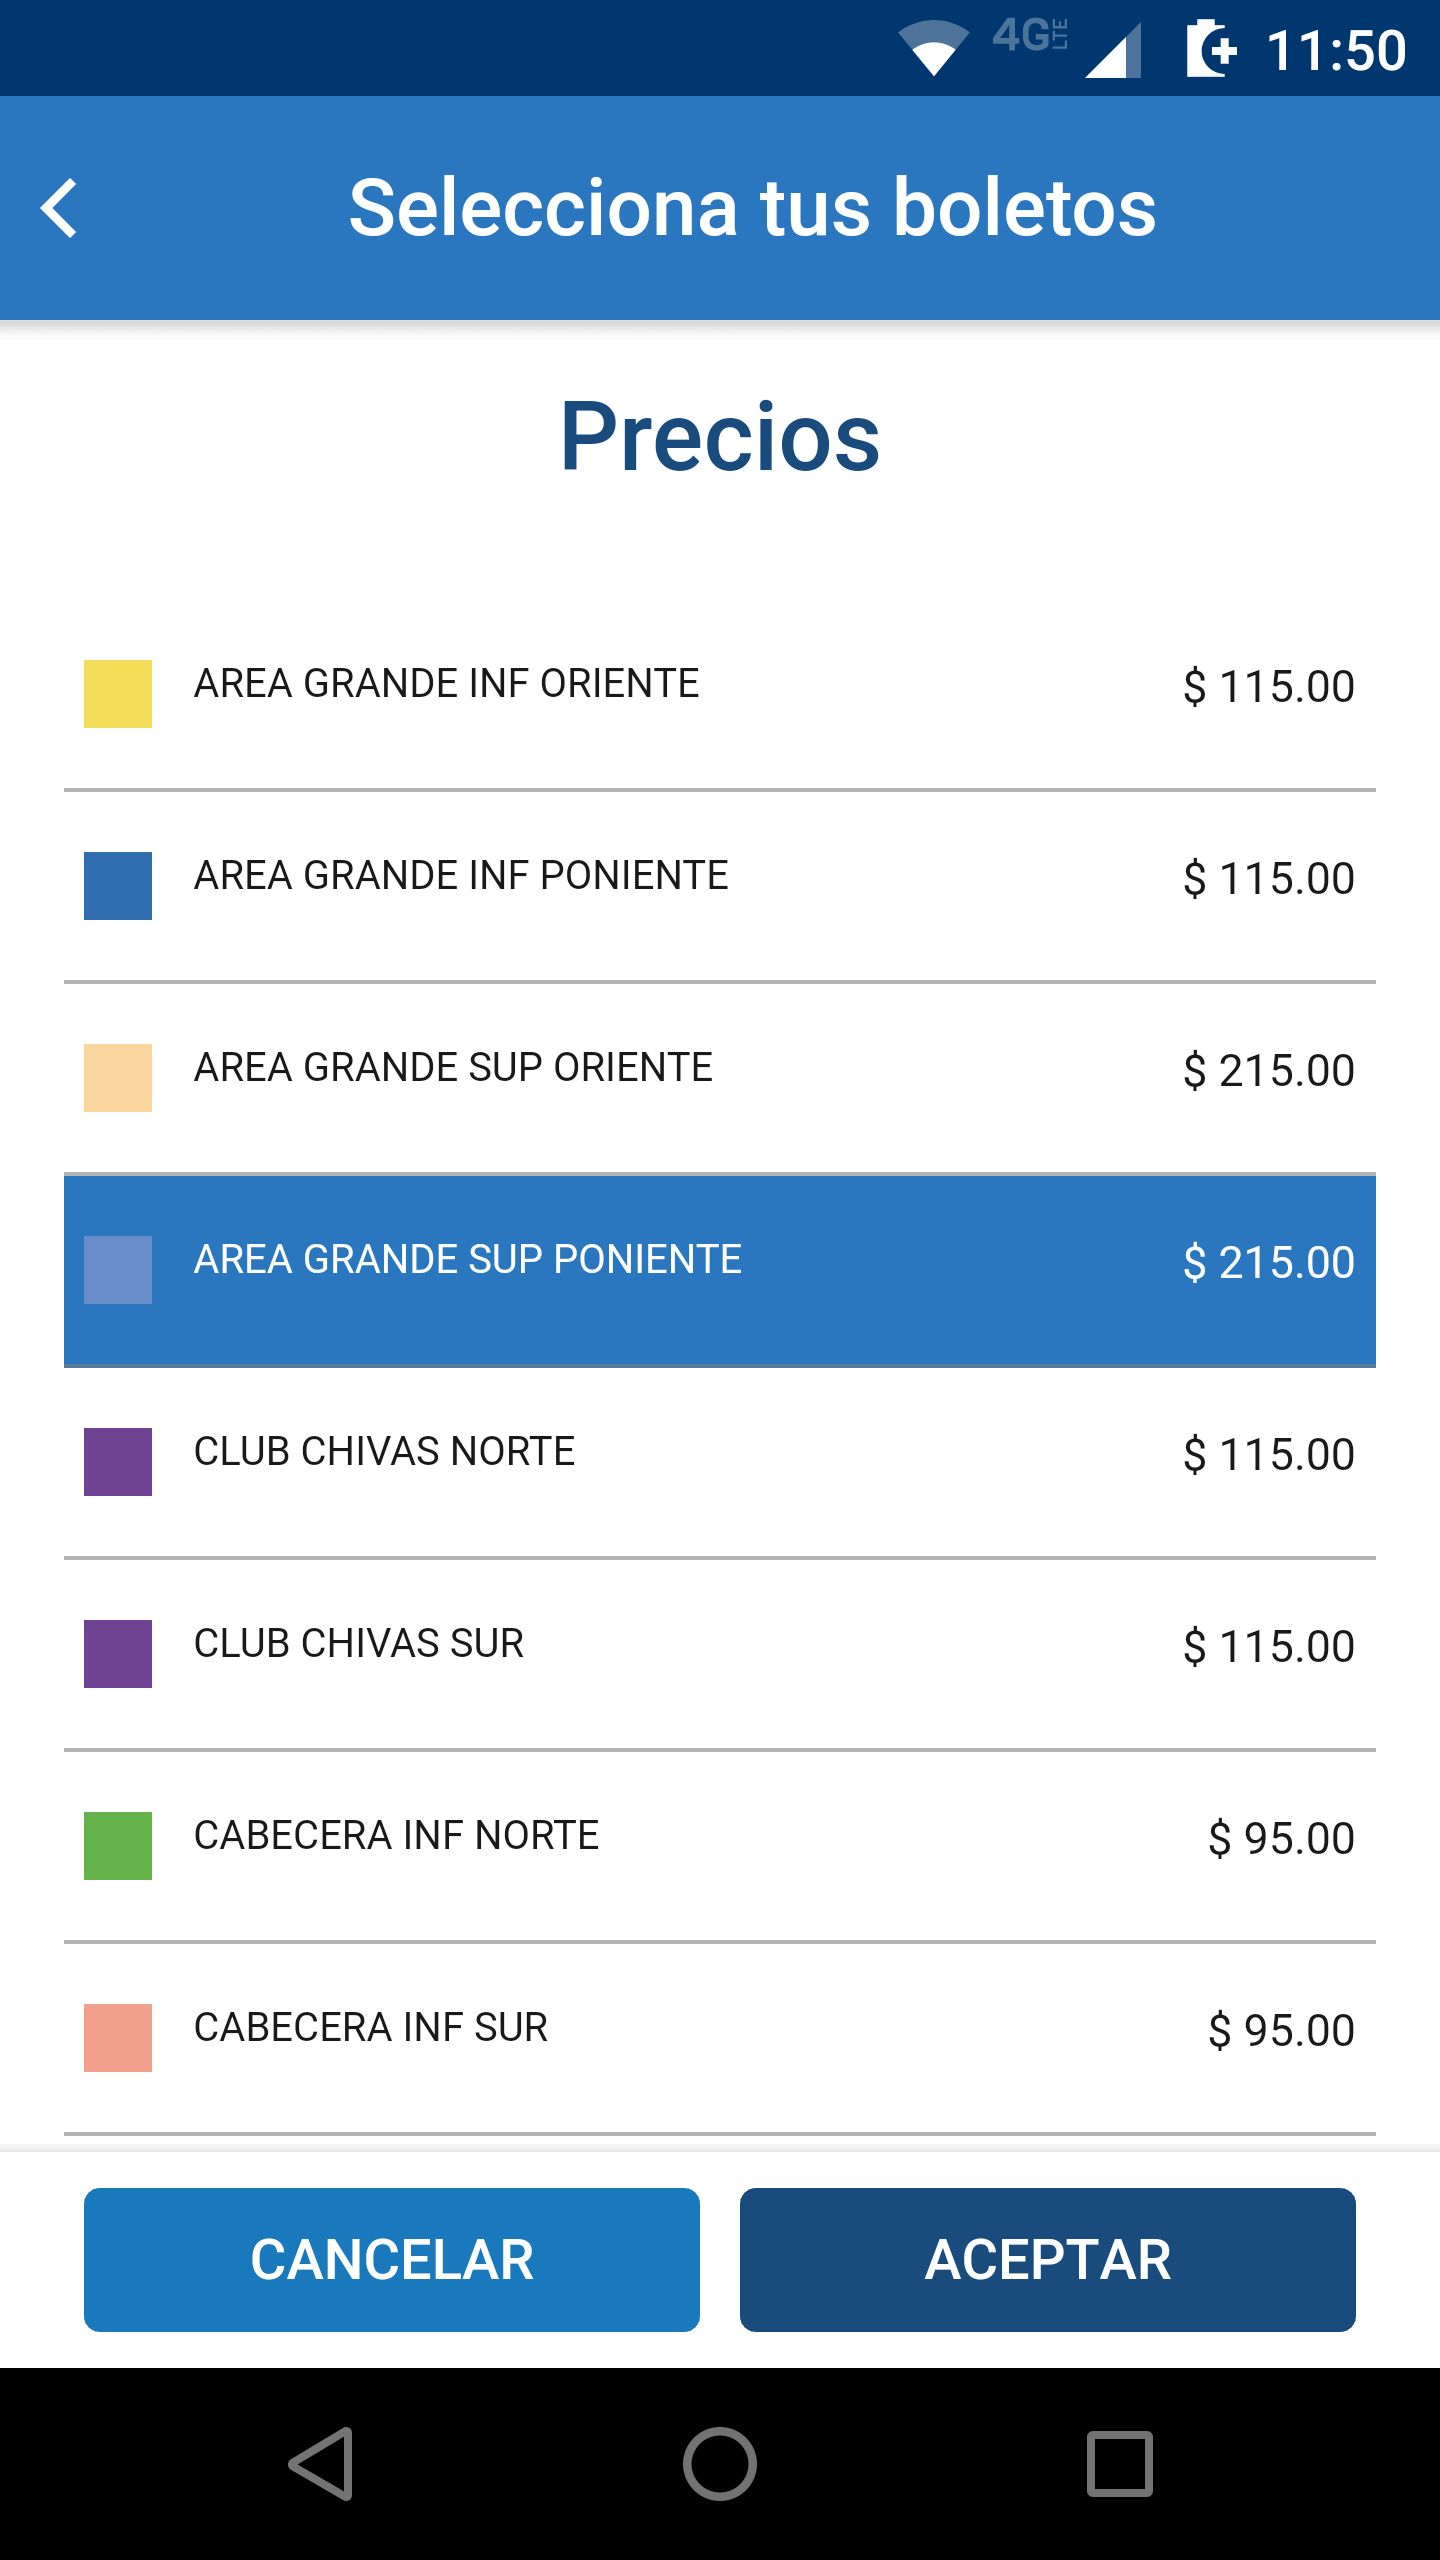Tap the Android back navigation button
This screenshot has height=2560, width=1440.
tap(322, 2464)
